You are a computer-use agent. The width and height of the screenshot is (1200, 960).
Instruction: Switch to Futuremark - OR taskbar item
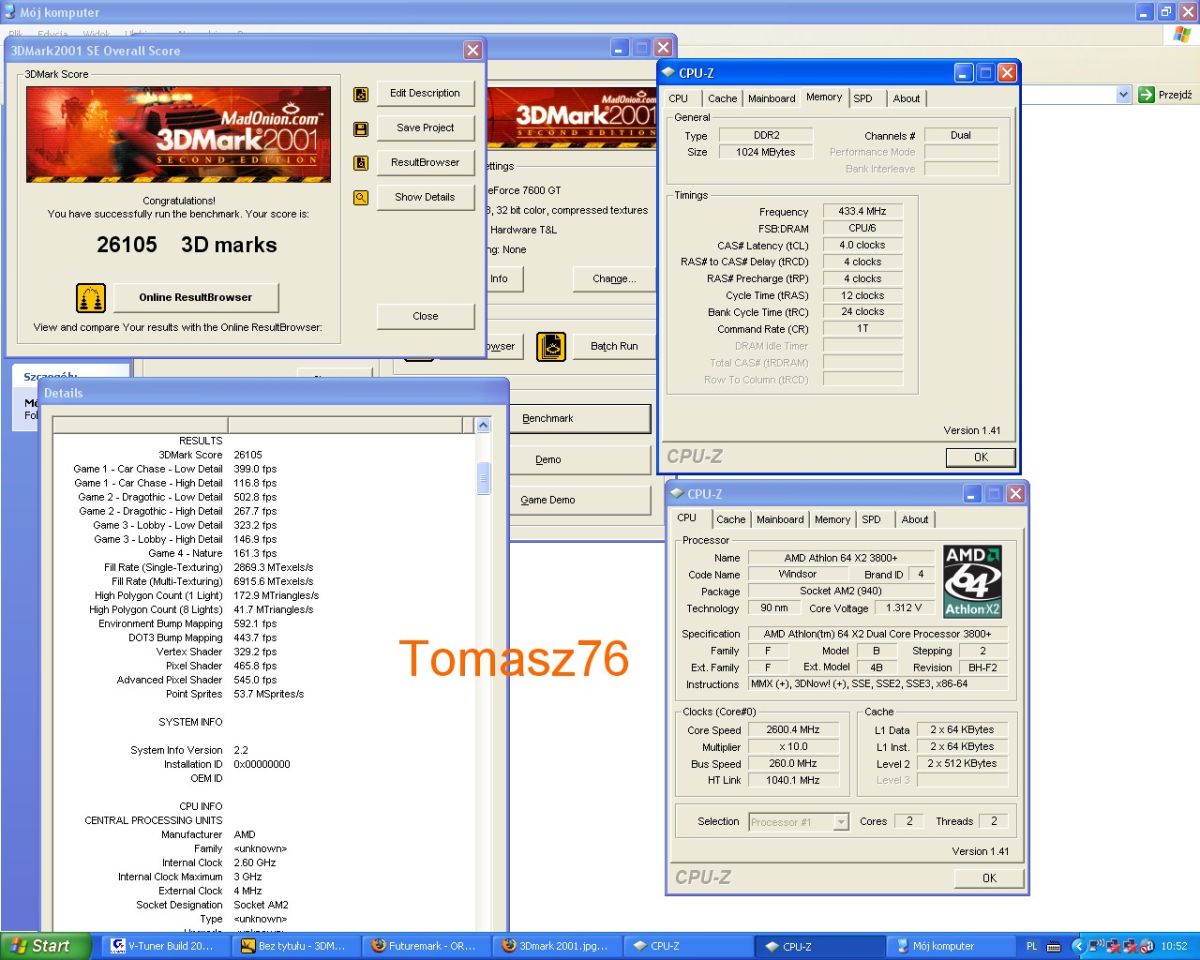click(x=424, y=946)
